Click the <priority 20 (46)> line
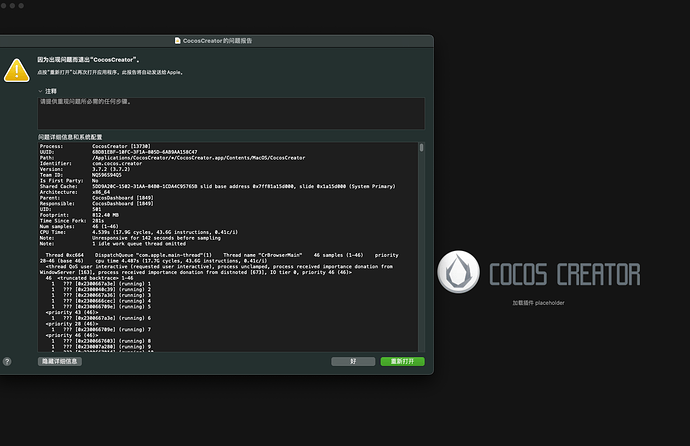This screenshot has height=446, width=690. point(72,323)
